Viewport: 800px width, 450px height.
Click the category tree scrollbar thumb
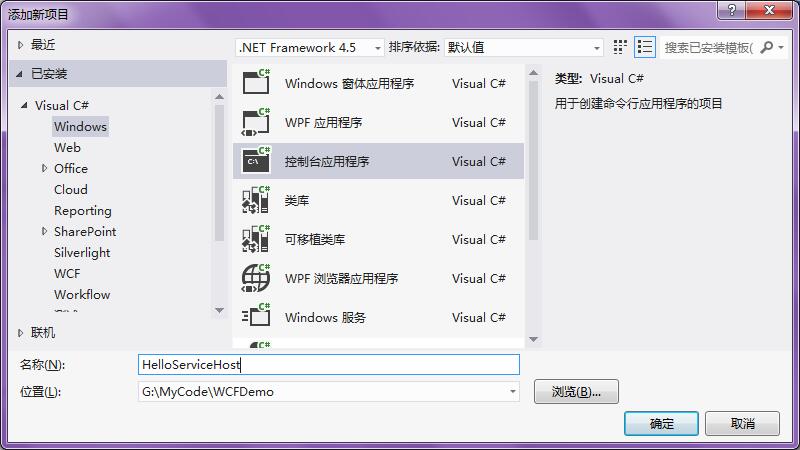click(219, 172)
